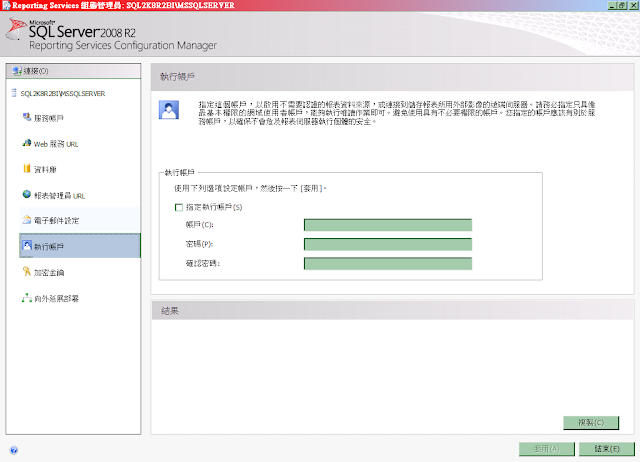Click the E-mail Settings envelope icon

tap(27, 220)
